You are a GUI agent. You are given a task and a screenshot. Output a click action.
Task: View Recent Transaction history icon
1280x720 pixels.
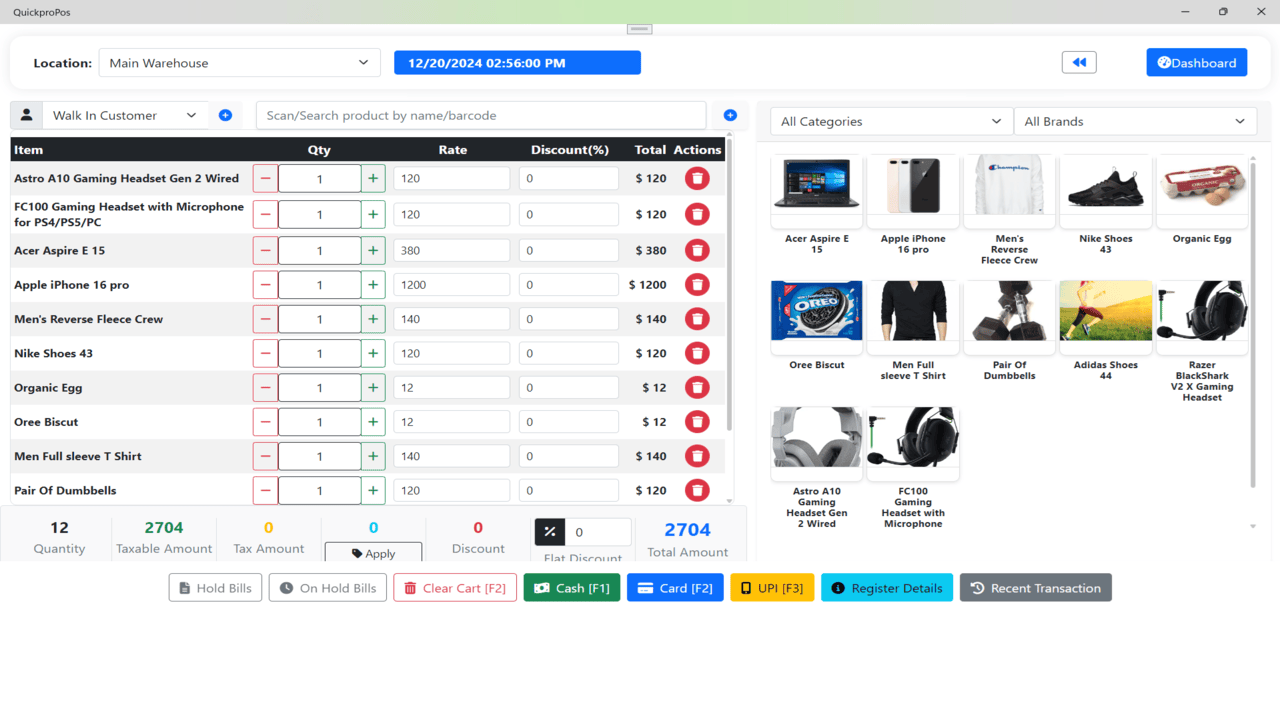(x=1035, y=587)
